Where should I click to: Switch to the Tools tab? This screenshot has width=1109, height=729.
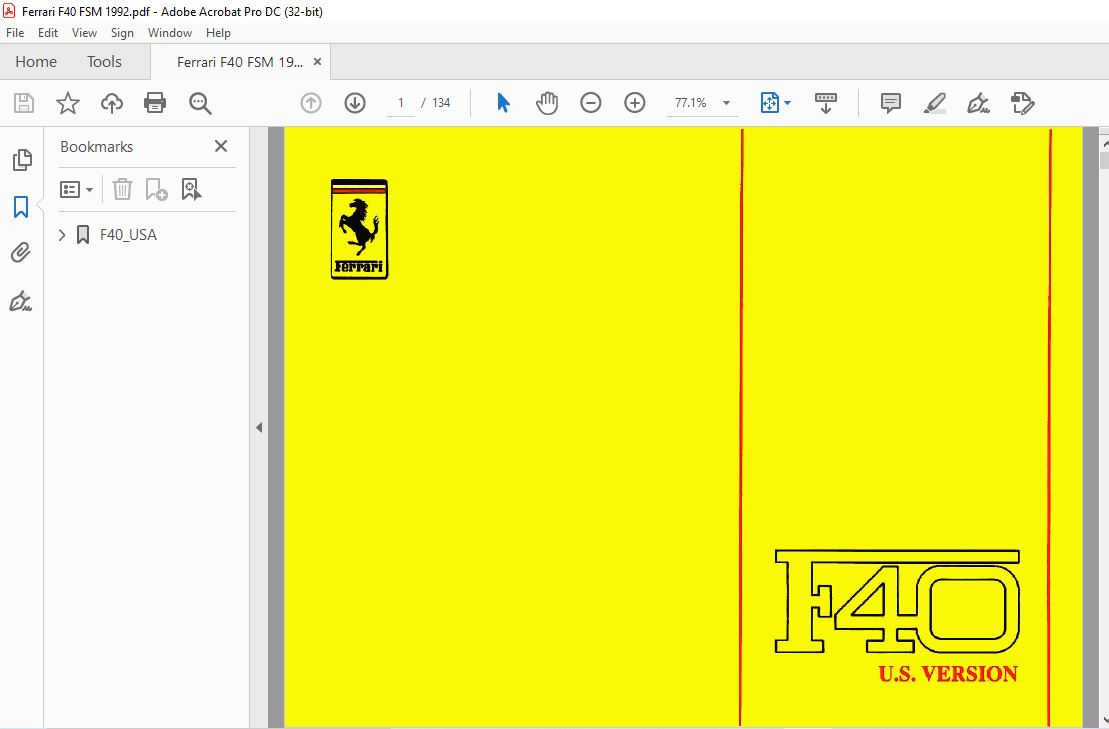[x=104, y=62]
